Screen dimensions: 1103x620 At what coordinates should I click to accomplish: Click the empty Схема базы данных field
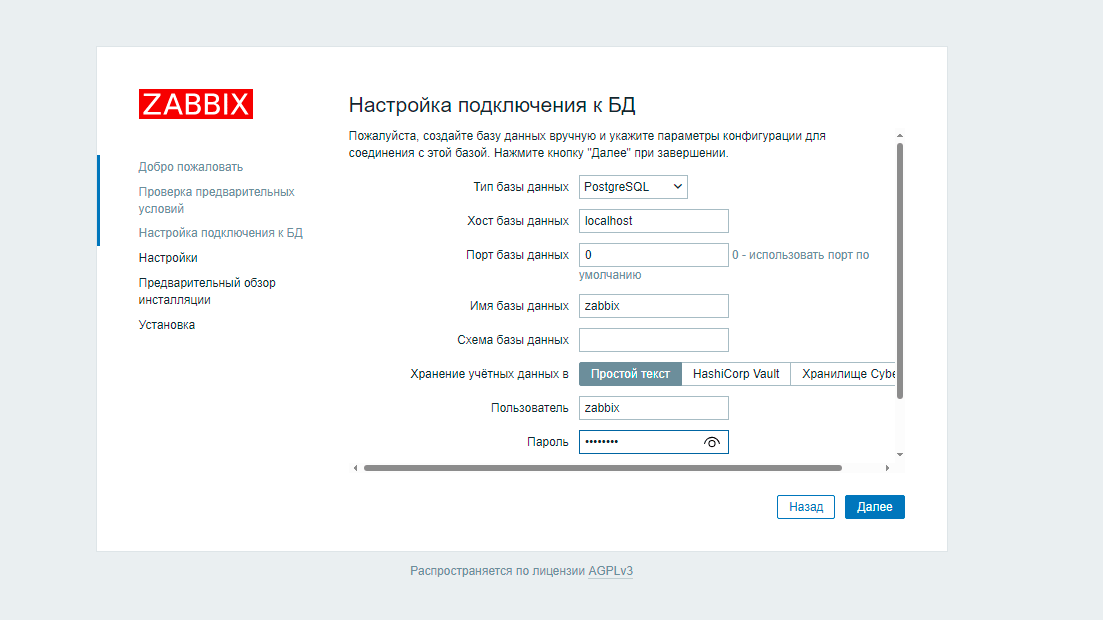(653, 340)
